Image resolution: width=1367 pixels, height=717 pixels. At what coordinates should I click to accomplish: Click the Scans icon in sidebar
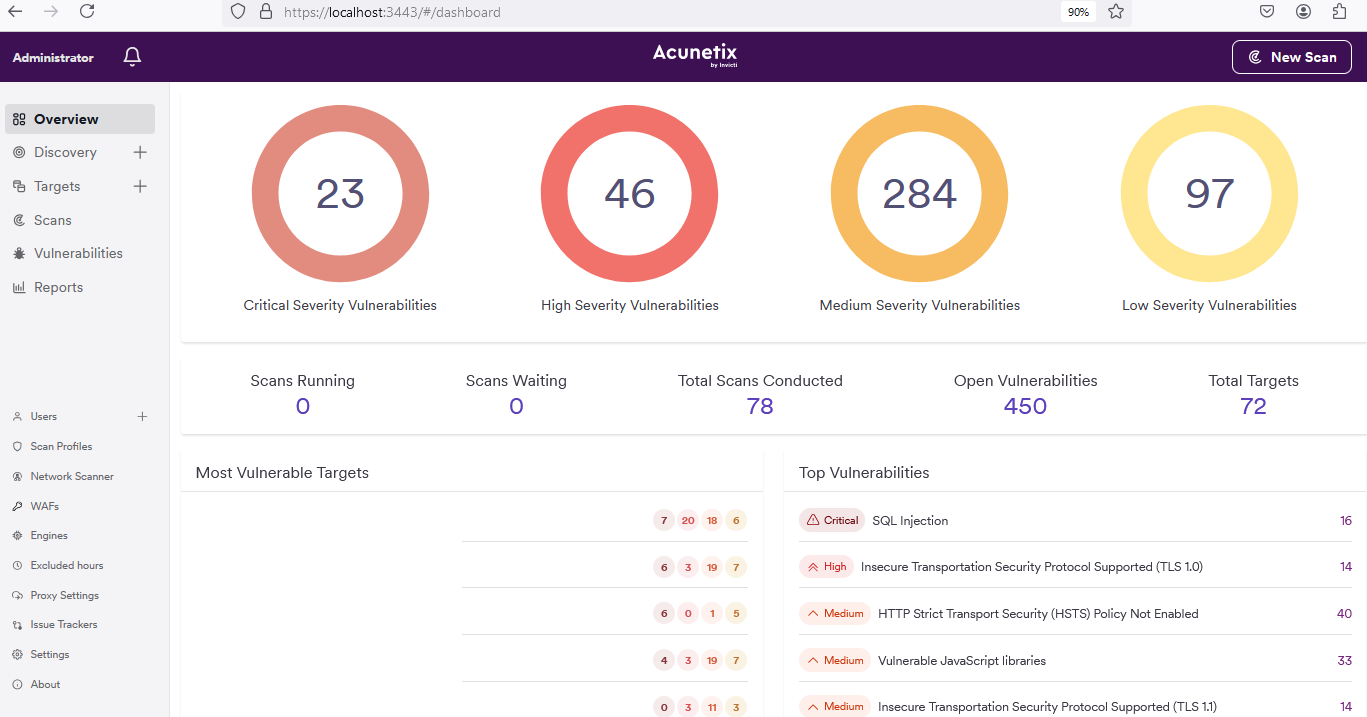tap(18, 220)
